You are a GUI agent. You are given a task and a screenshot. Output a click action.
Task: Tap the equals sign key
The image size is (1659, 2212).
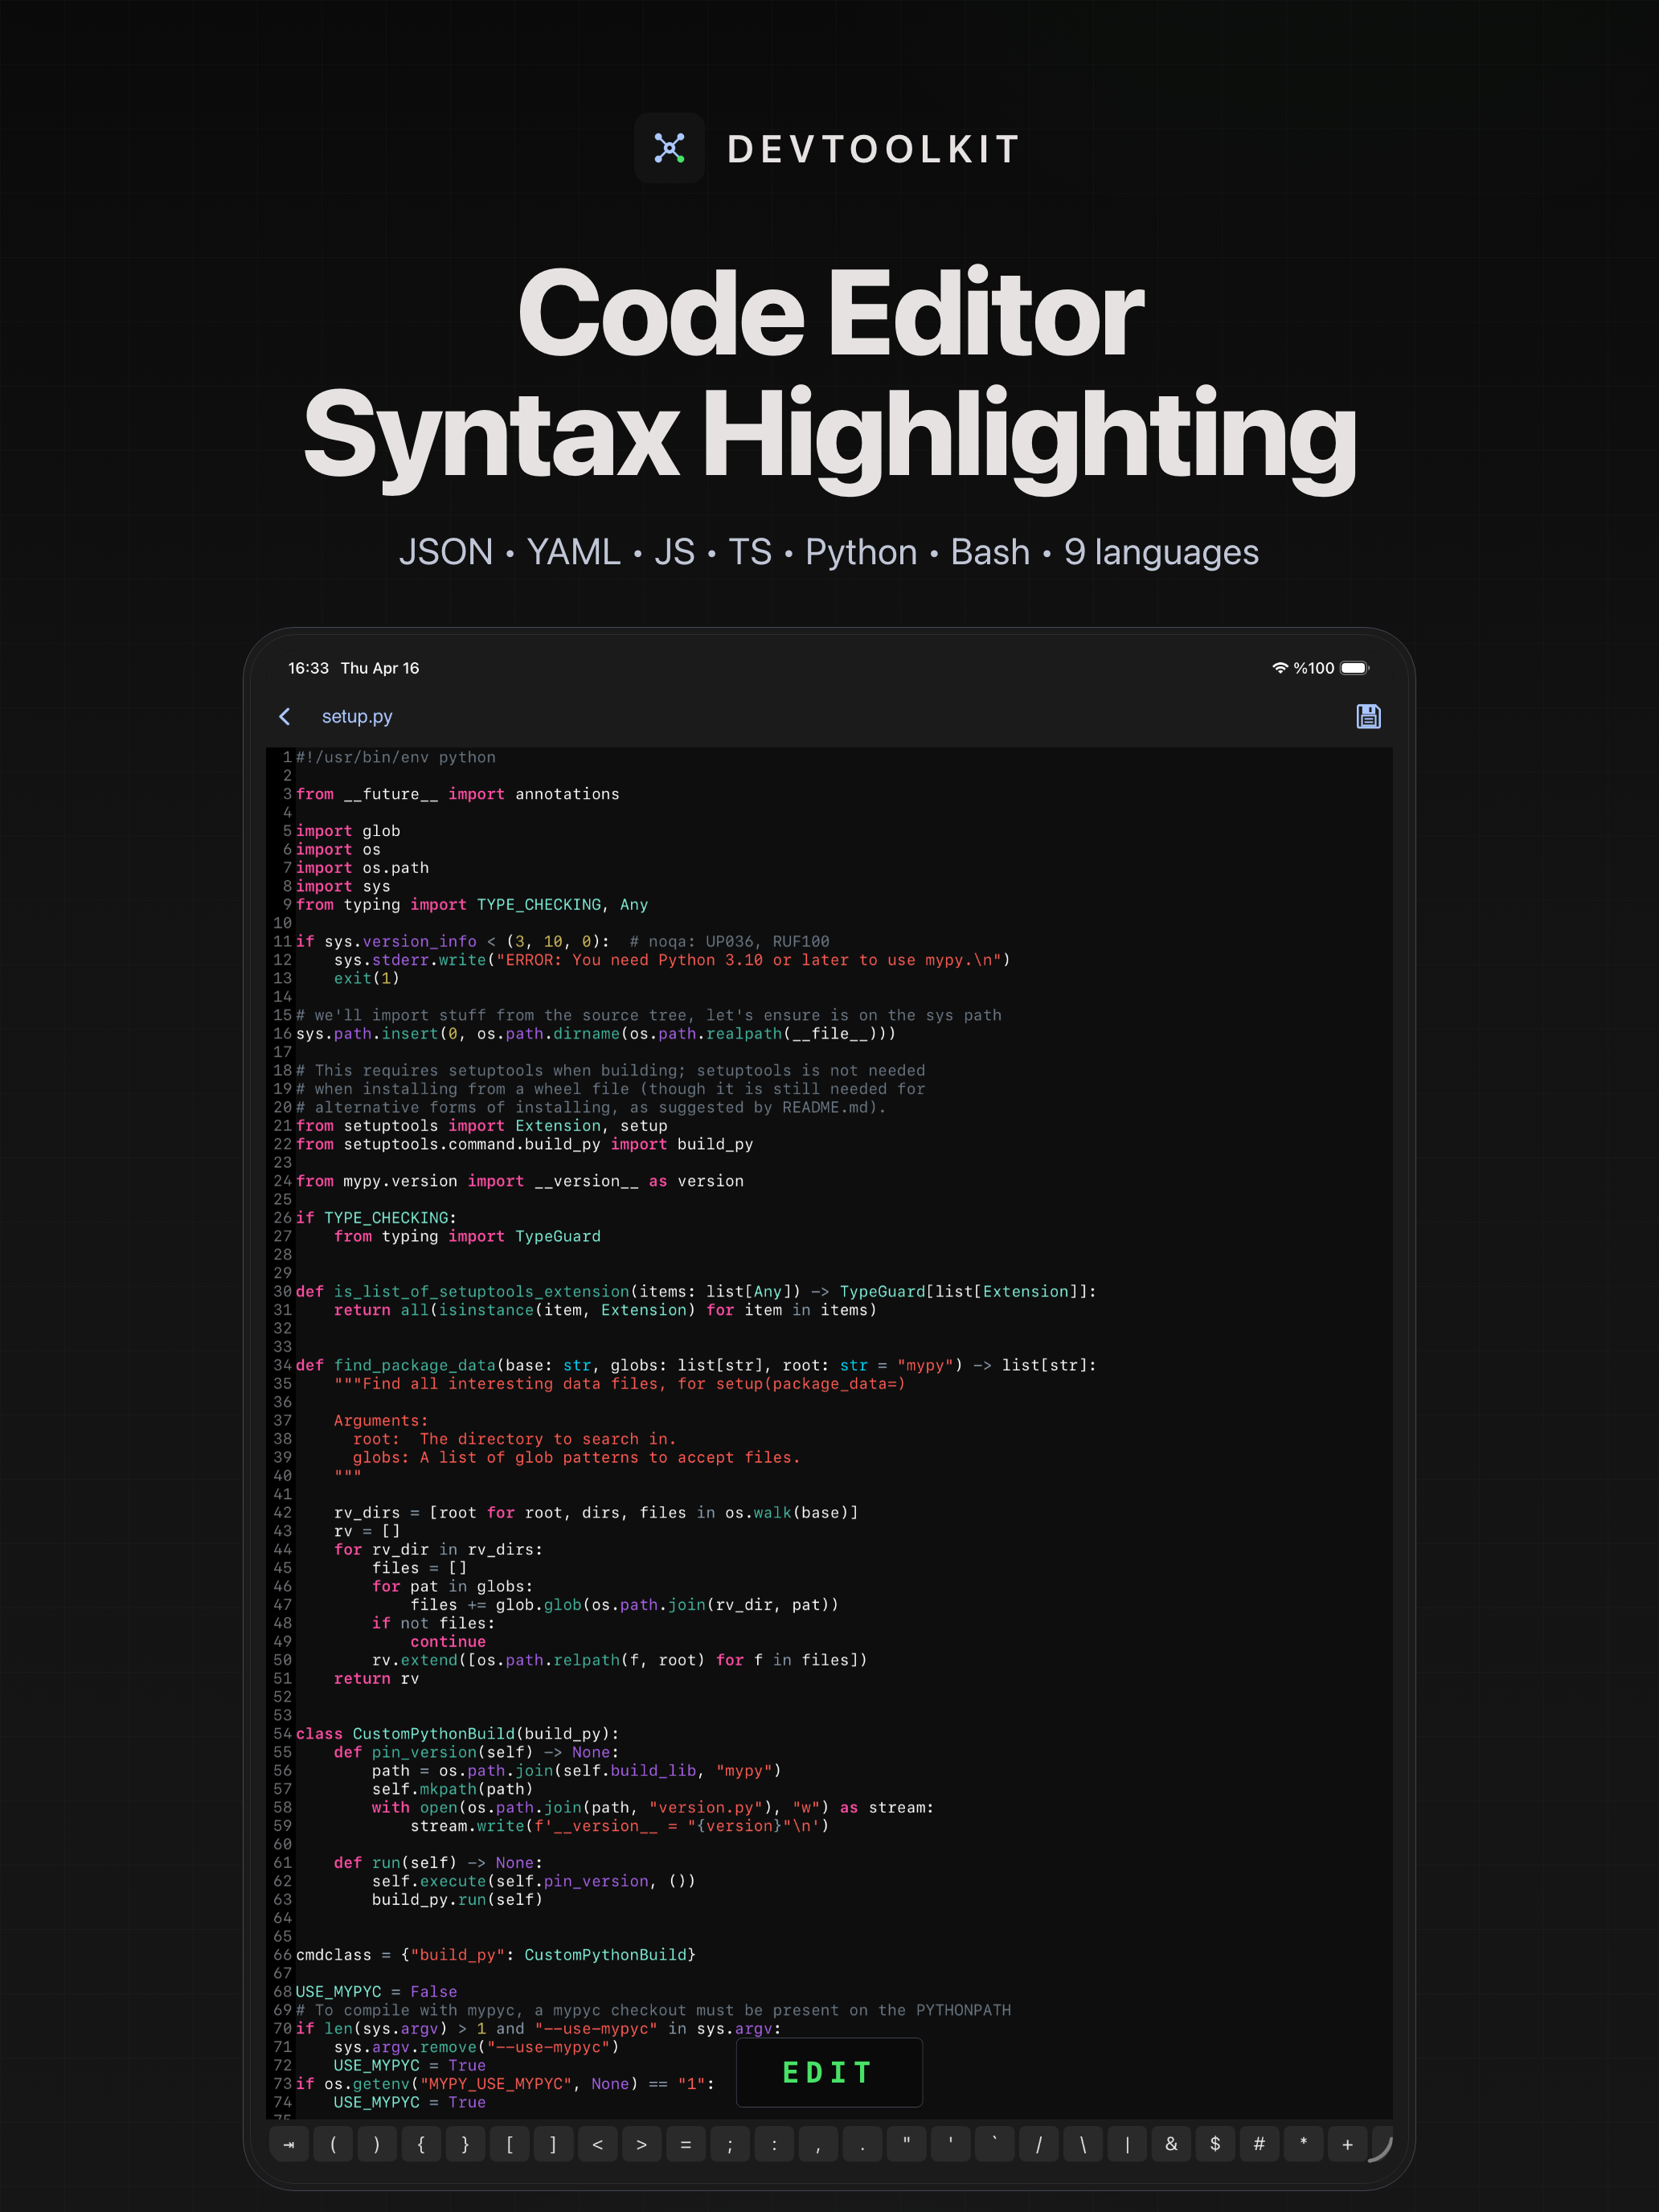tap(685, 2144)
